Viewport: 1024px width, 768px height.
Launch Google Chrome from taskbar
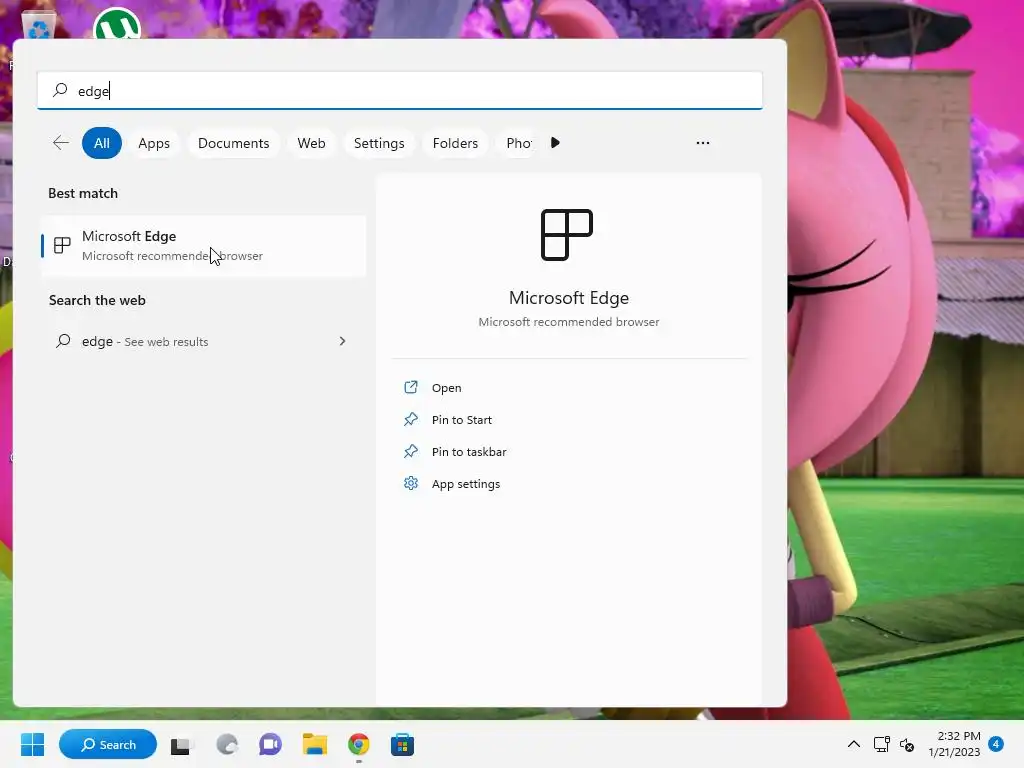[359, 745]
